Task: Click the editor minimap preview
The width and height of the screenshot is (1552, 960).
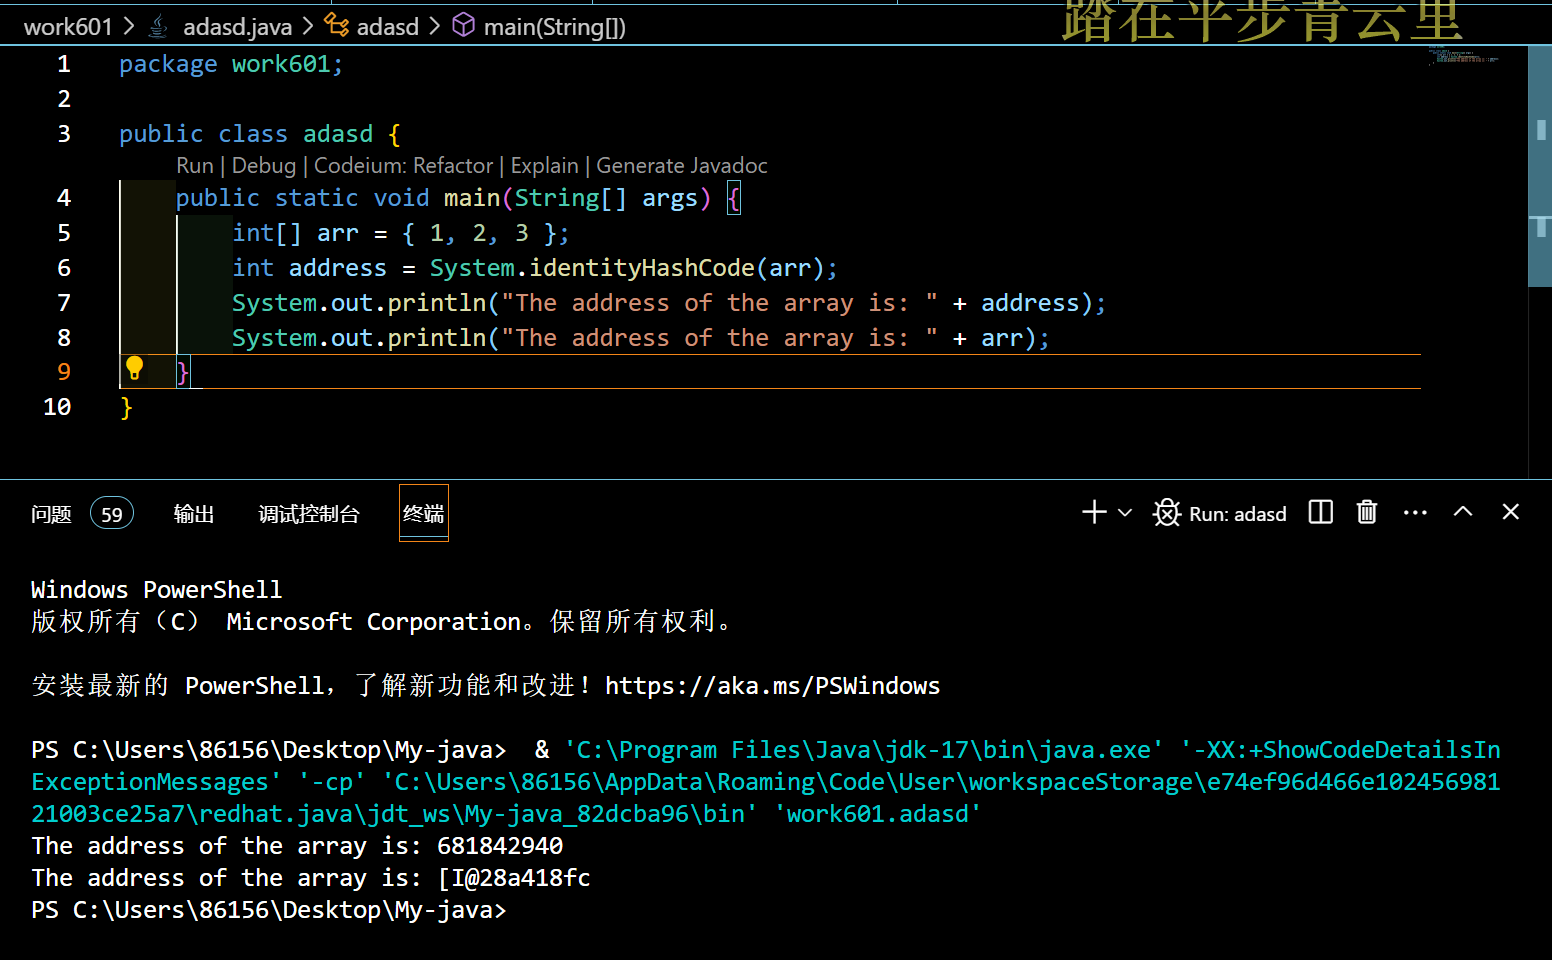Action: 1463,56
